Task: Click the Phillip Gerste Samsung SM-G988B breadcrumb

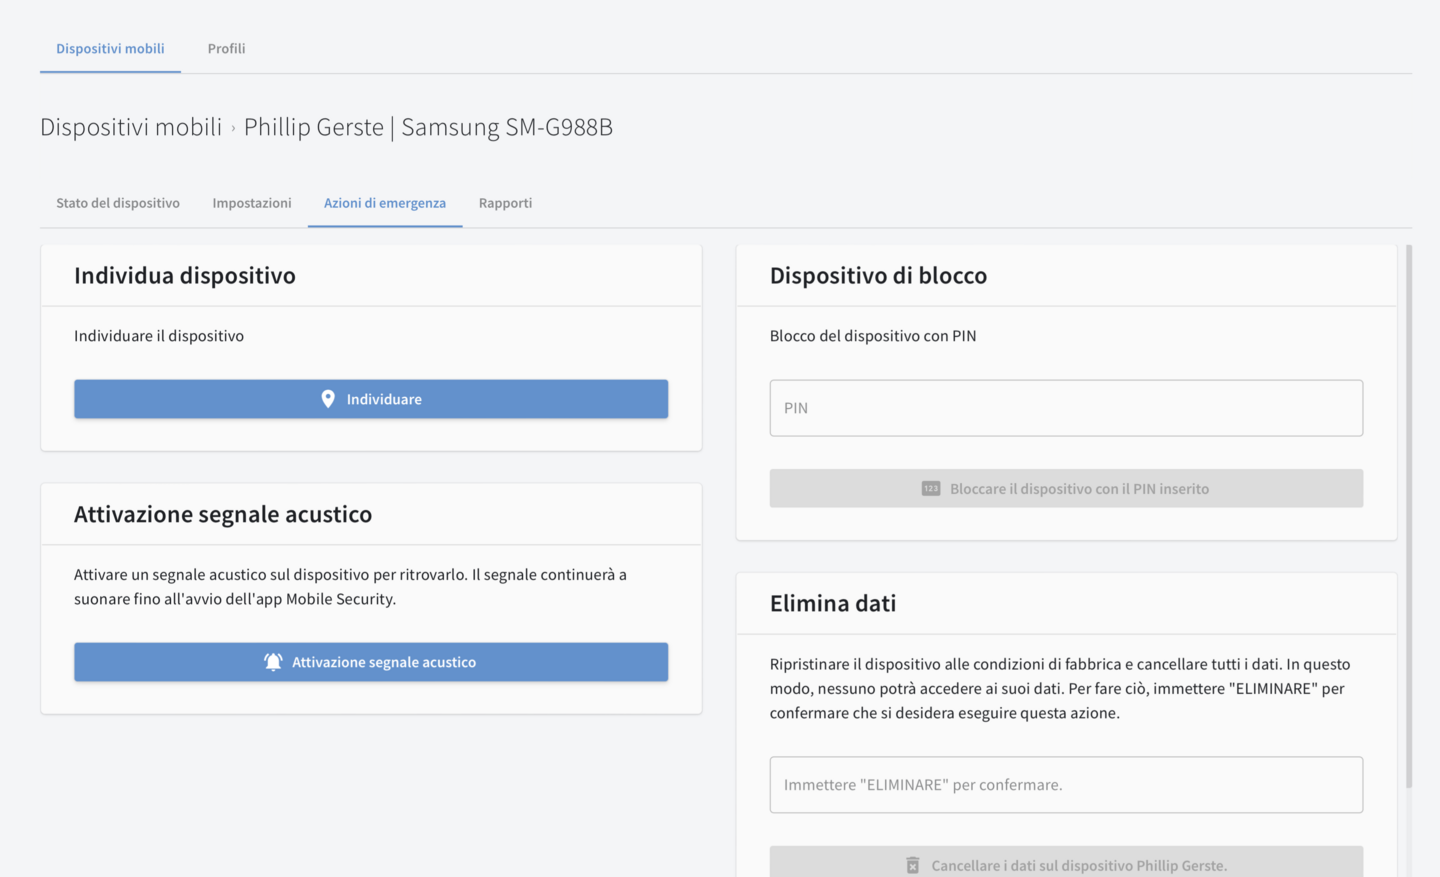Action: [x=428, y=127]
